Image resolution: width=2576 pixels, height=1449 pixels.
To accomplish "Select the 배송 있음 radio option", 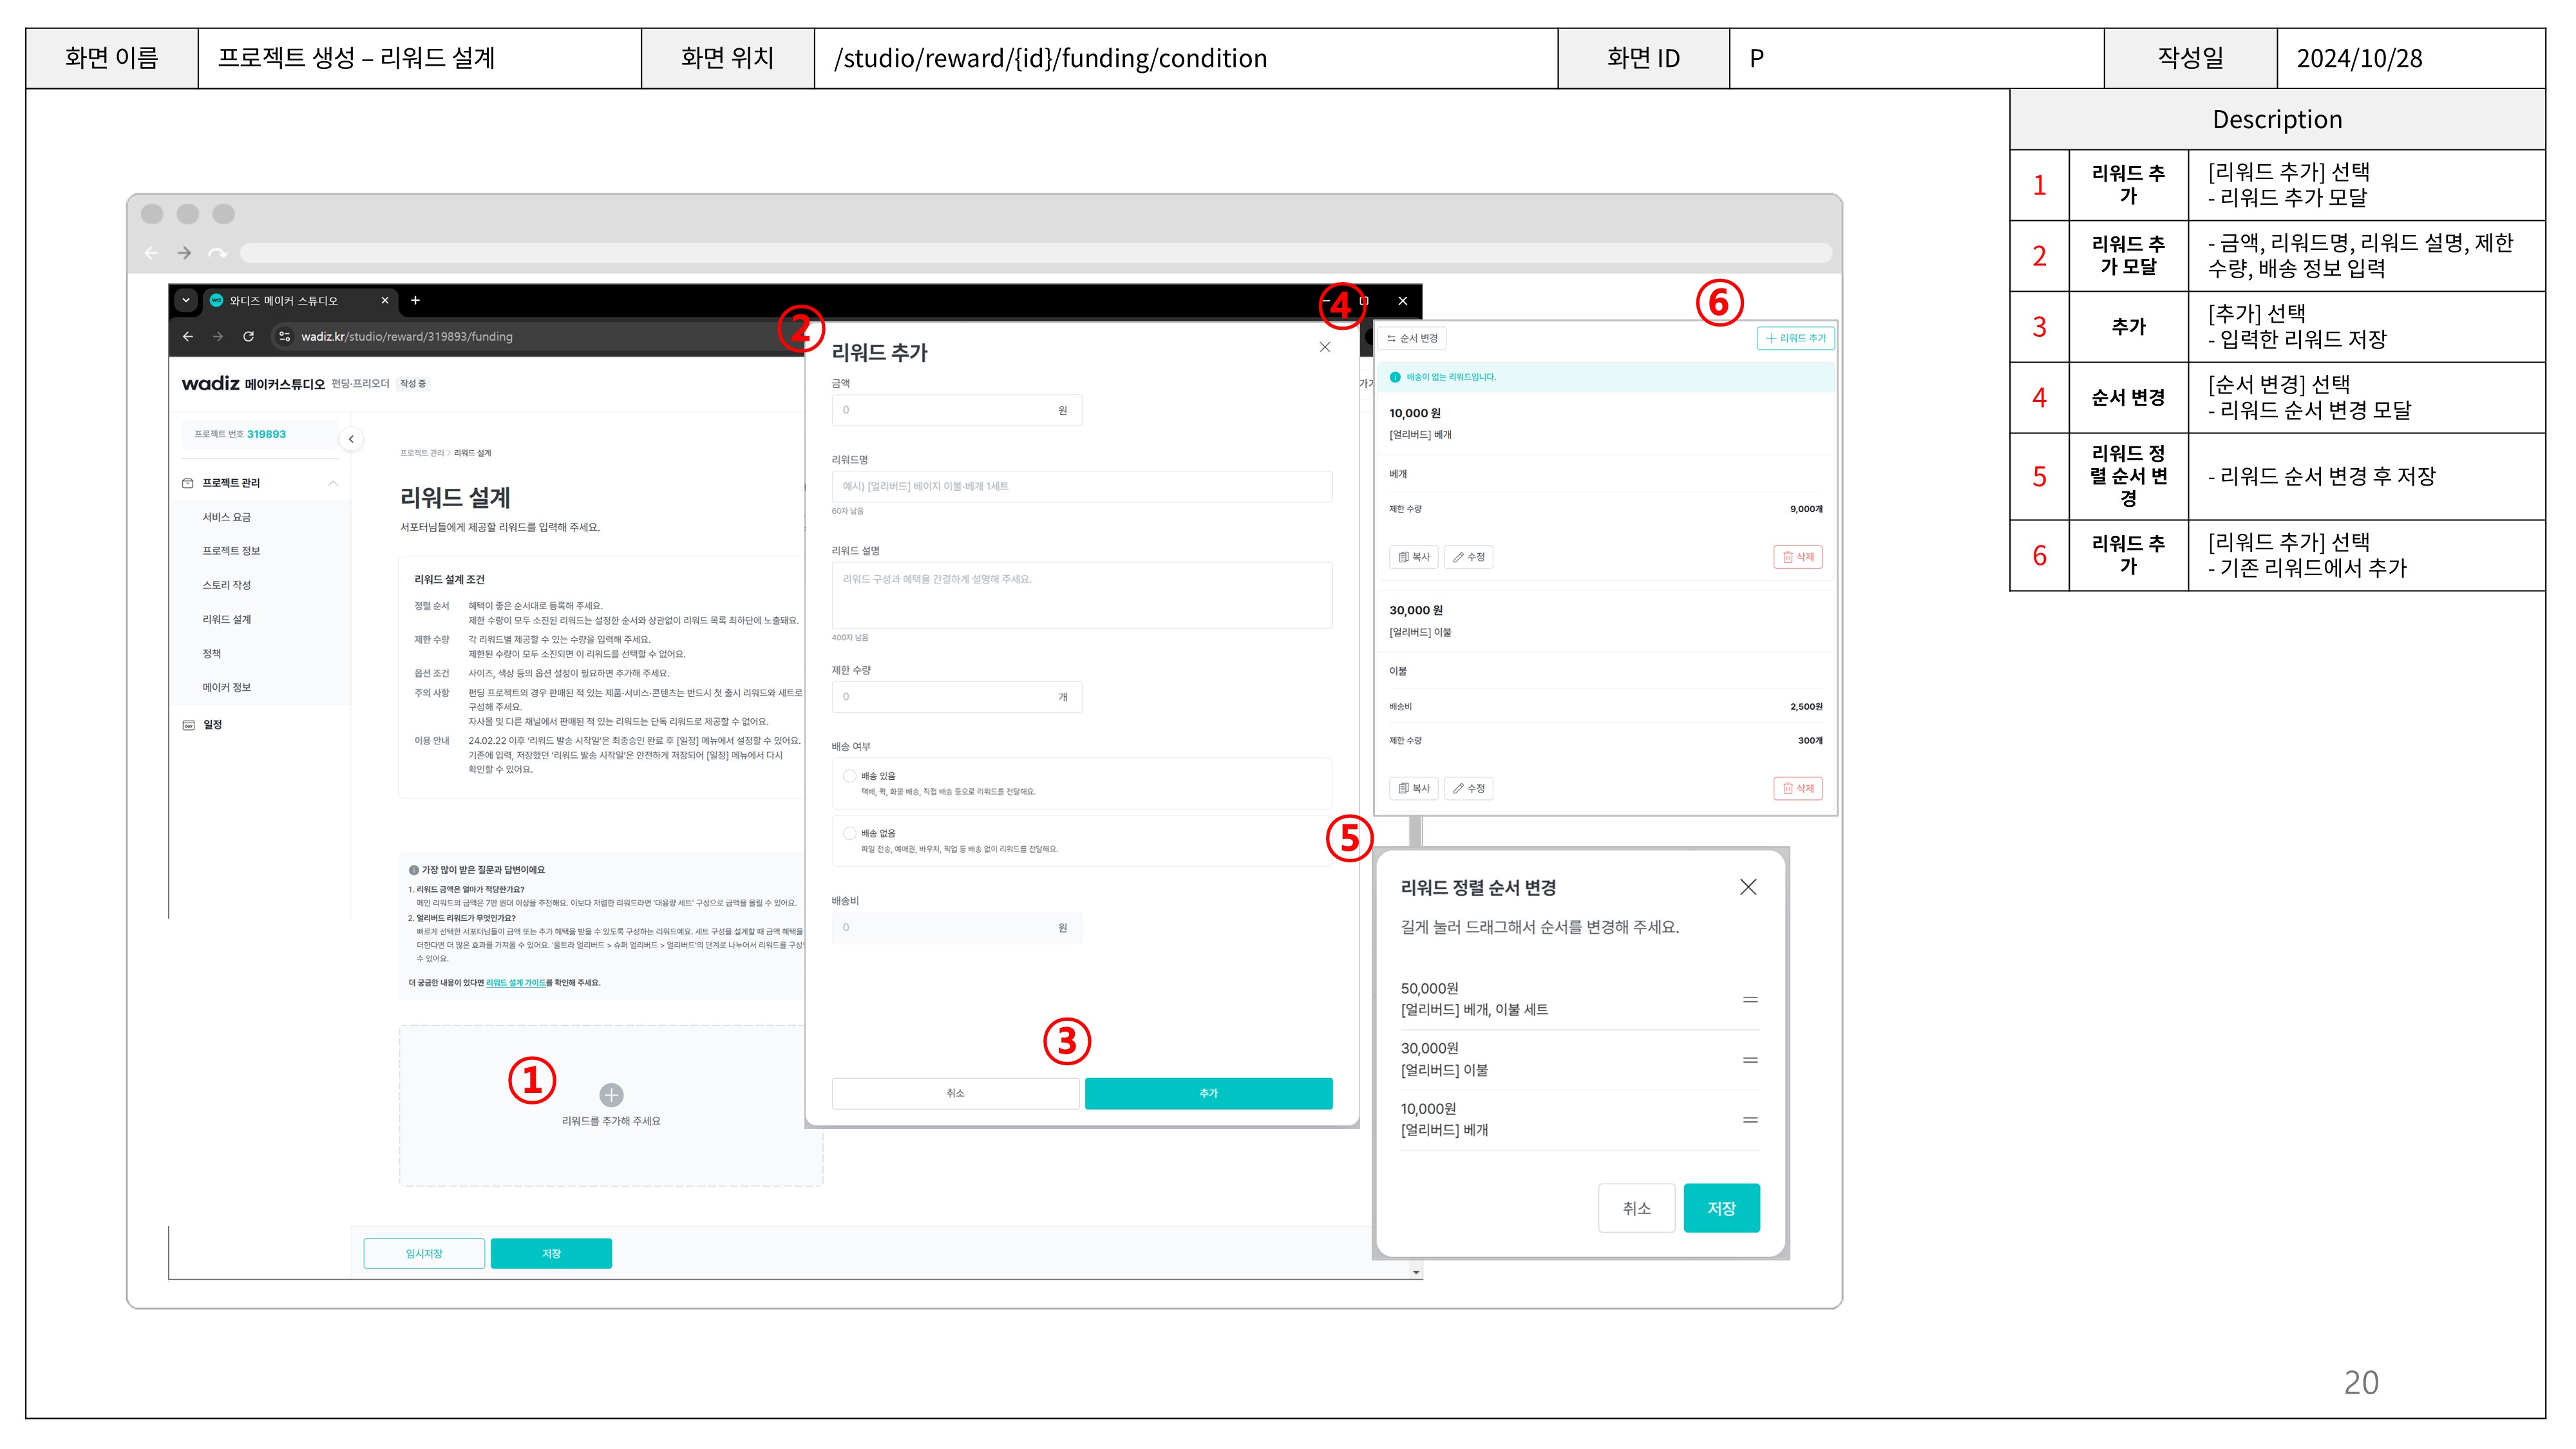I will pos(849,776).
